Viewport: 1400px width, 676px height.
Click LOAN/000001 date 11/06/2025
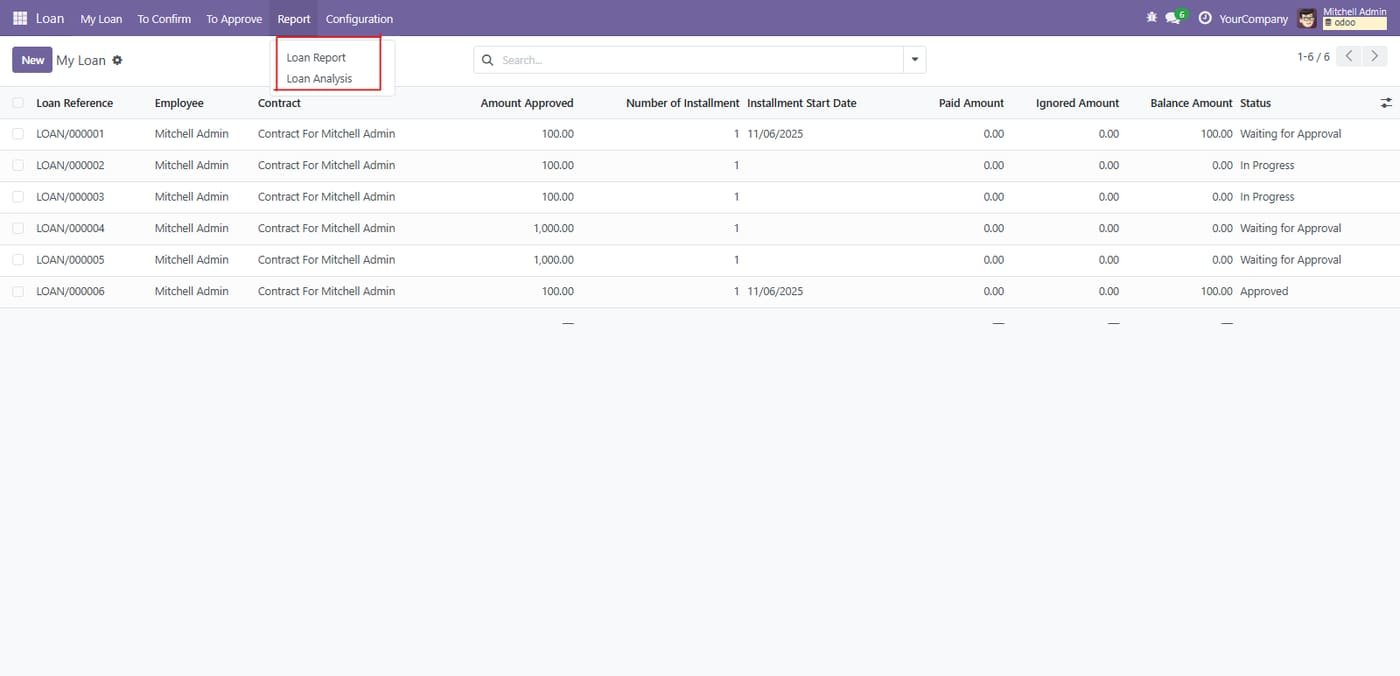(775, 134)
